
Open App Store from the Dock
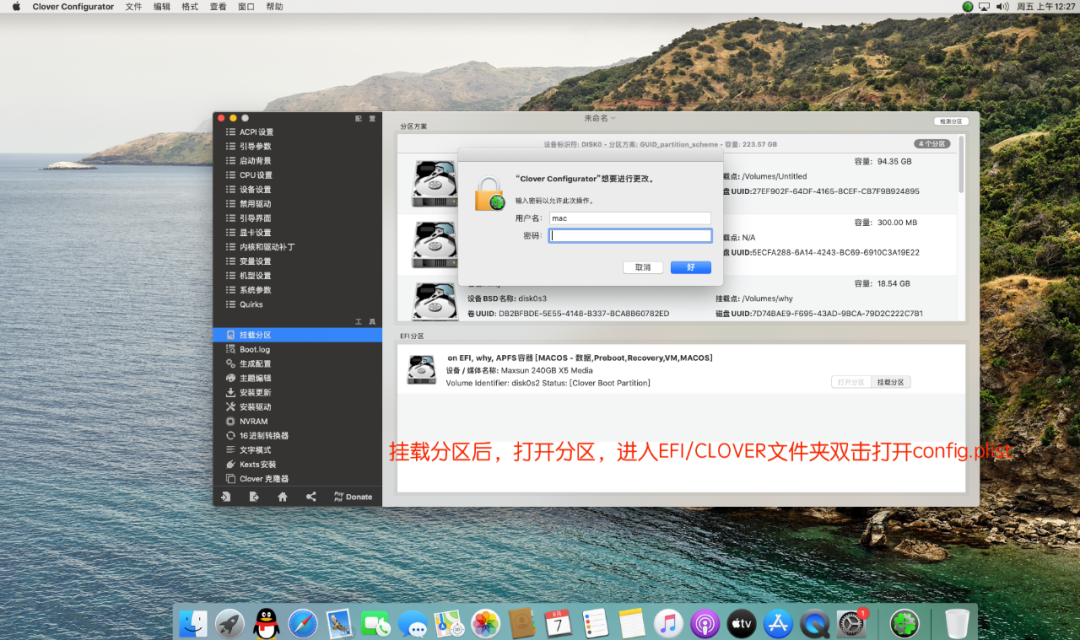coord(778,624)
